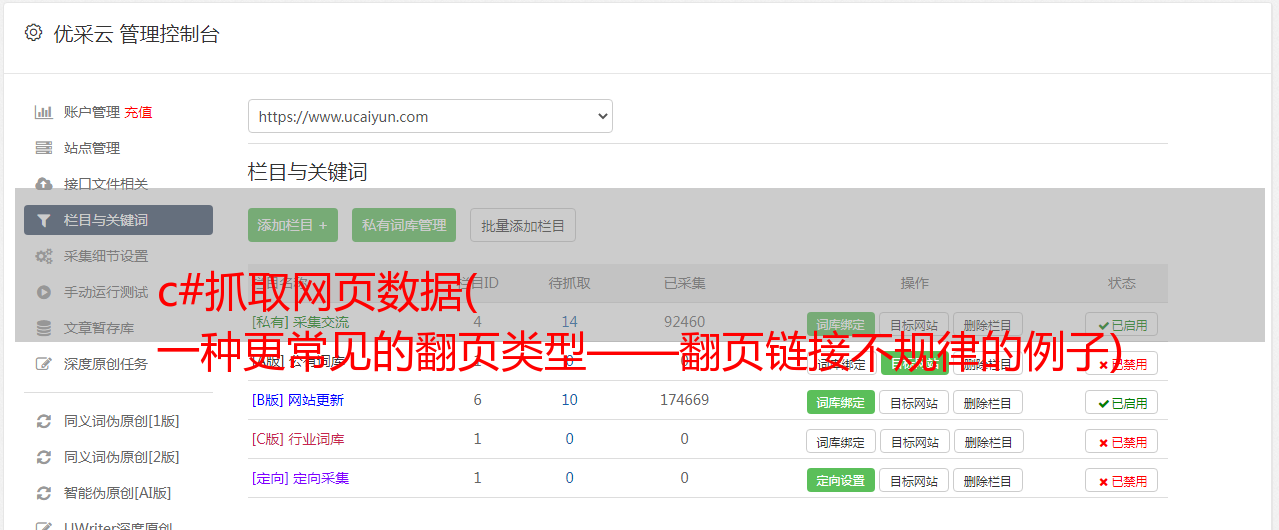Viewport: 1279px width, 530px height.
Task: Click green 词库绑定 in the 网站更新 row
Action: tap(841, 402)
